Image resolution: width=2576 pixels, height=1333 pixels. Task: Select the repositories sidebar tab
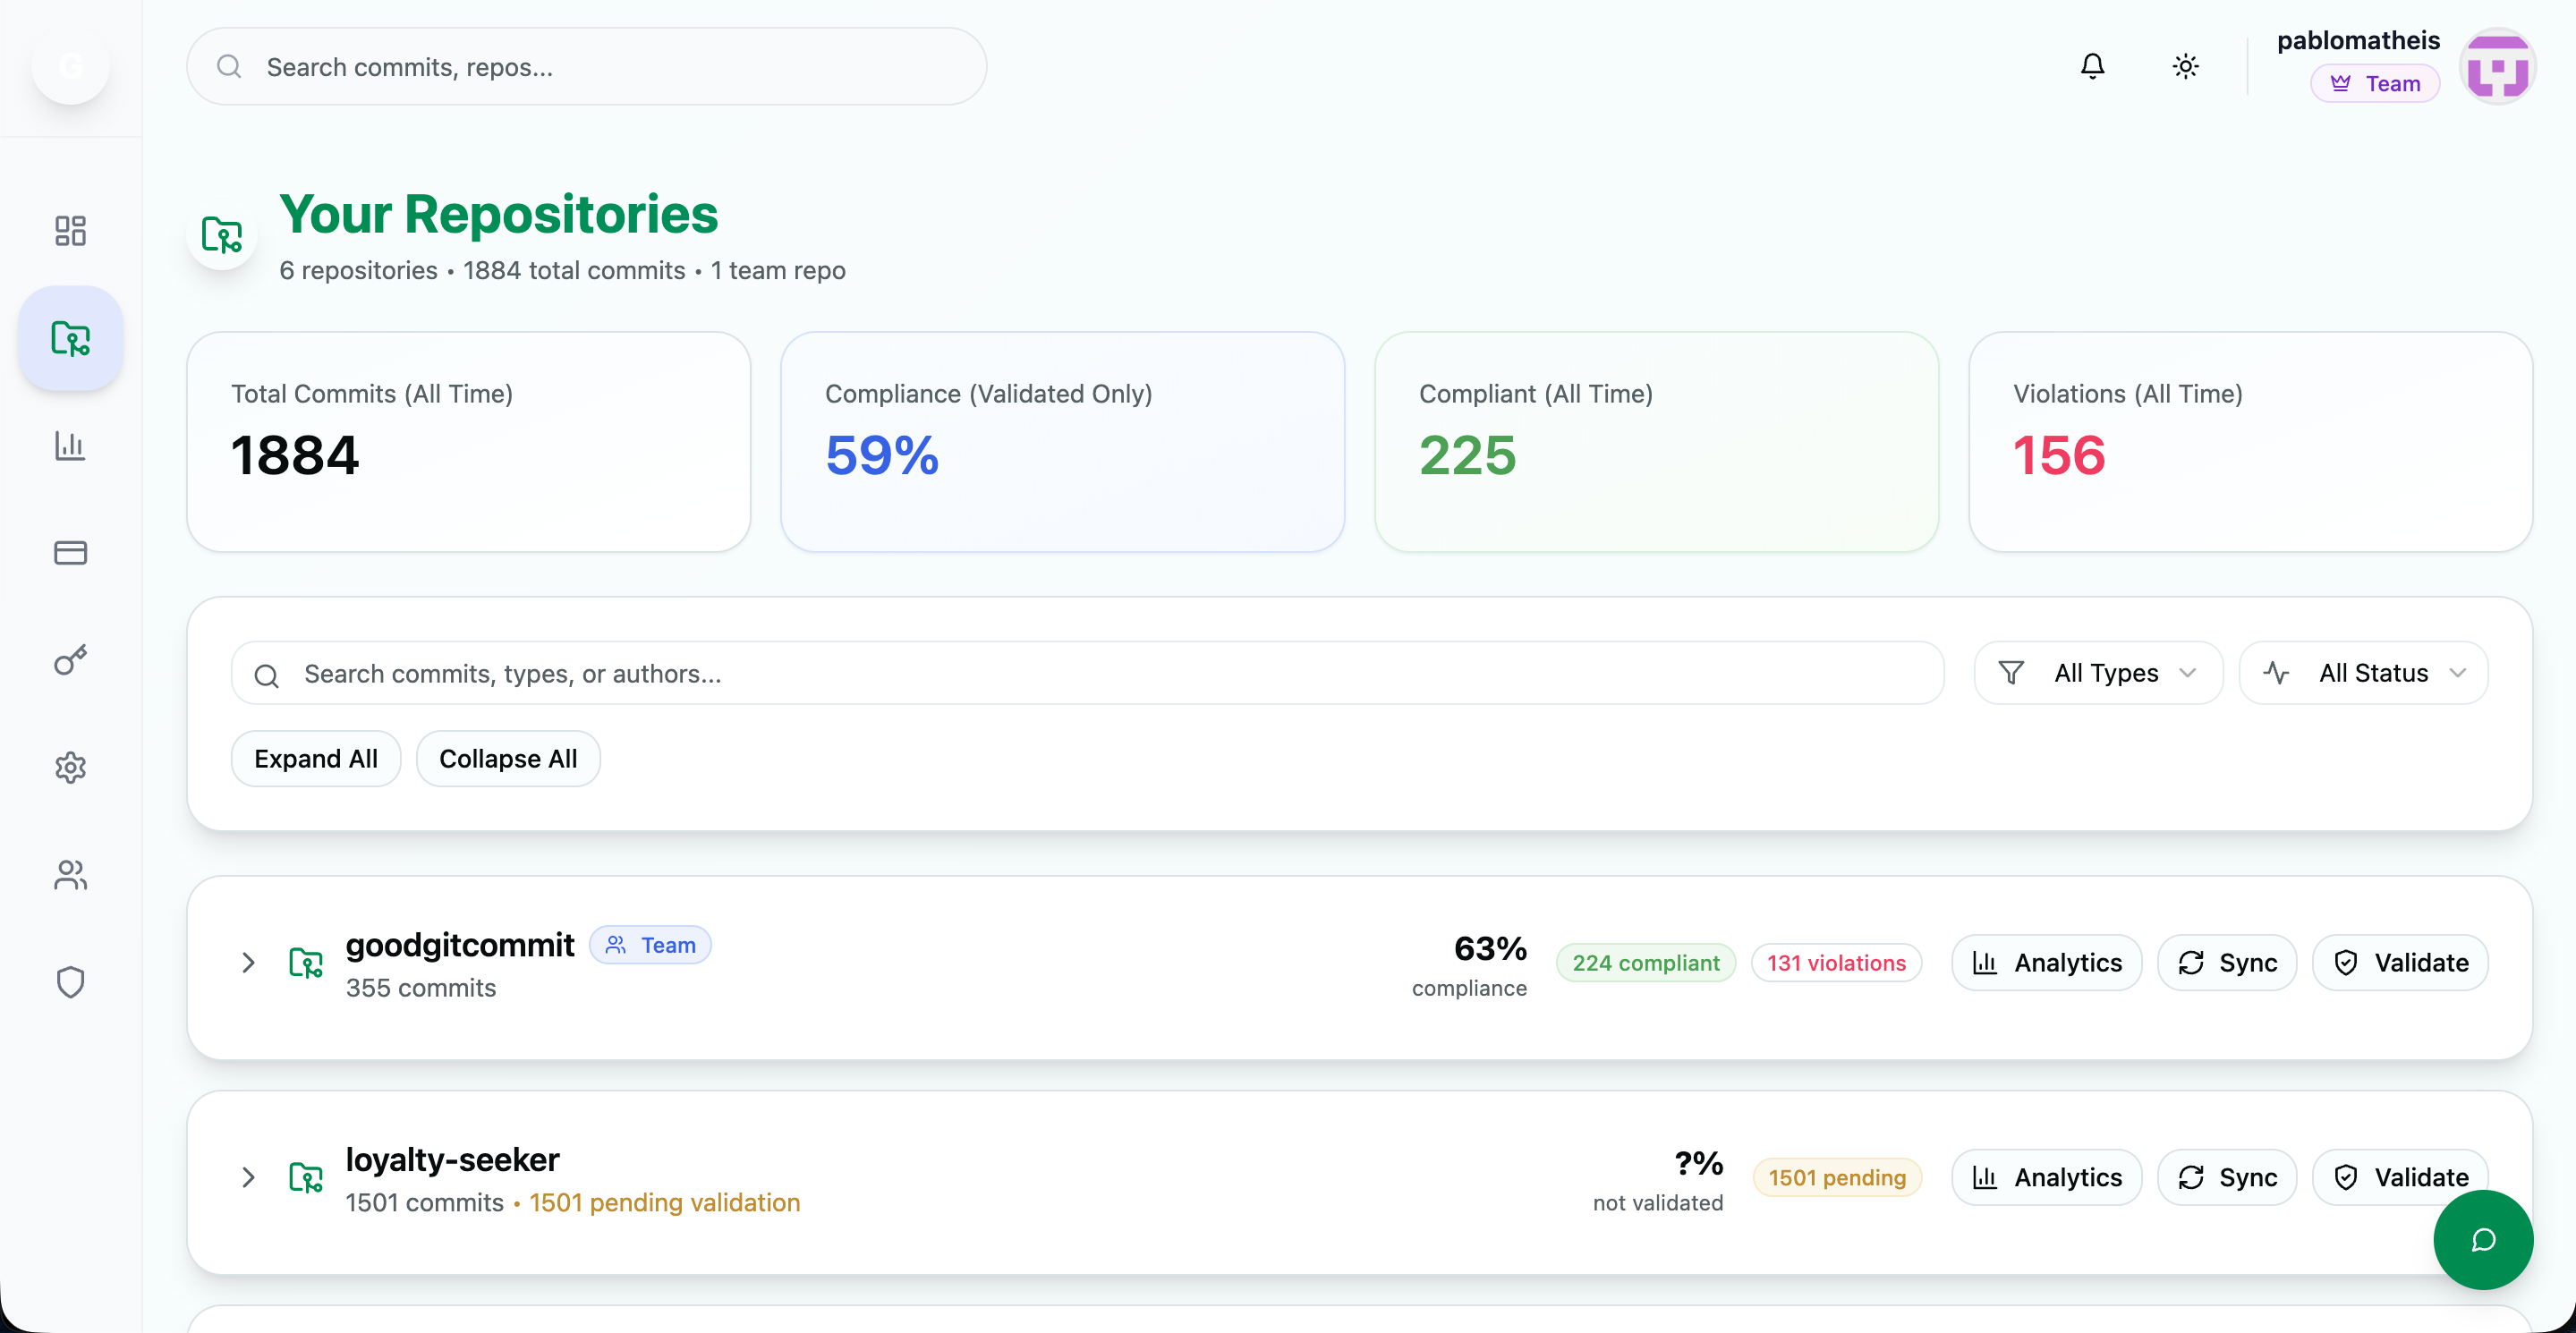coord(70,338)
